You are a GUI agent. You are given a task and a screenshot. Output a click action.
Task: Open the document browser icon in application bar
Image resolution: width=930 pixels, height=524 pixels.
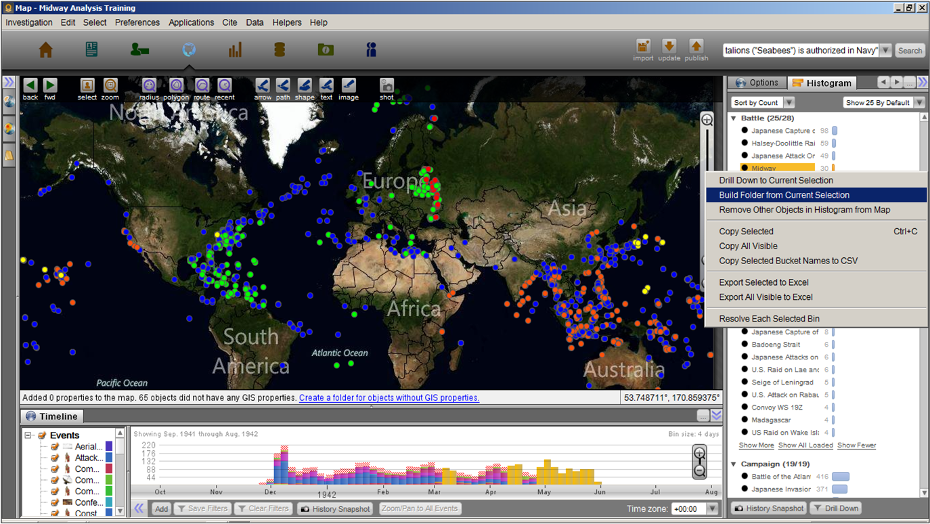pos(91,49)
